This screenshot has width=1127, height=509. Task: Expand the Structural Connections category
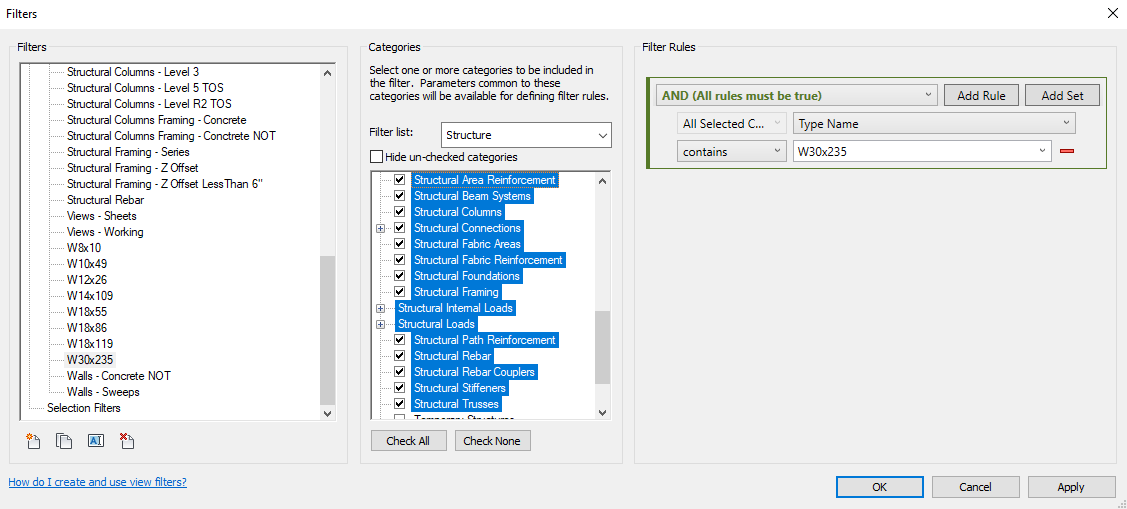coord(380,228)
